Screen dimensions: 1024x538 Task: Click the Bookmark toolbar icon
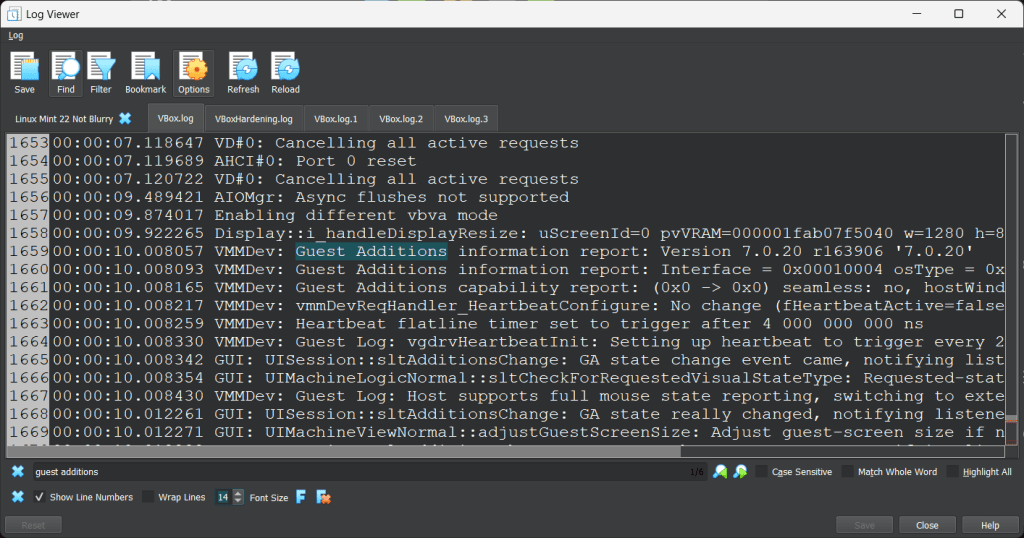point(146,74)
